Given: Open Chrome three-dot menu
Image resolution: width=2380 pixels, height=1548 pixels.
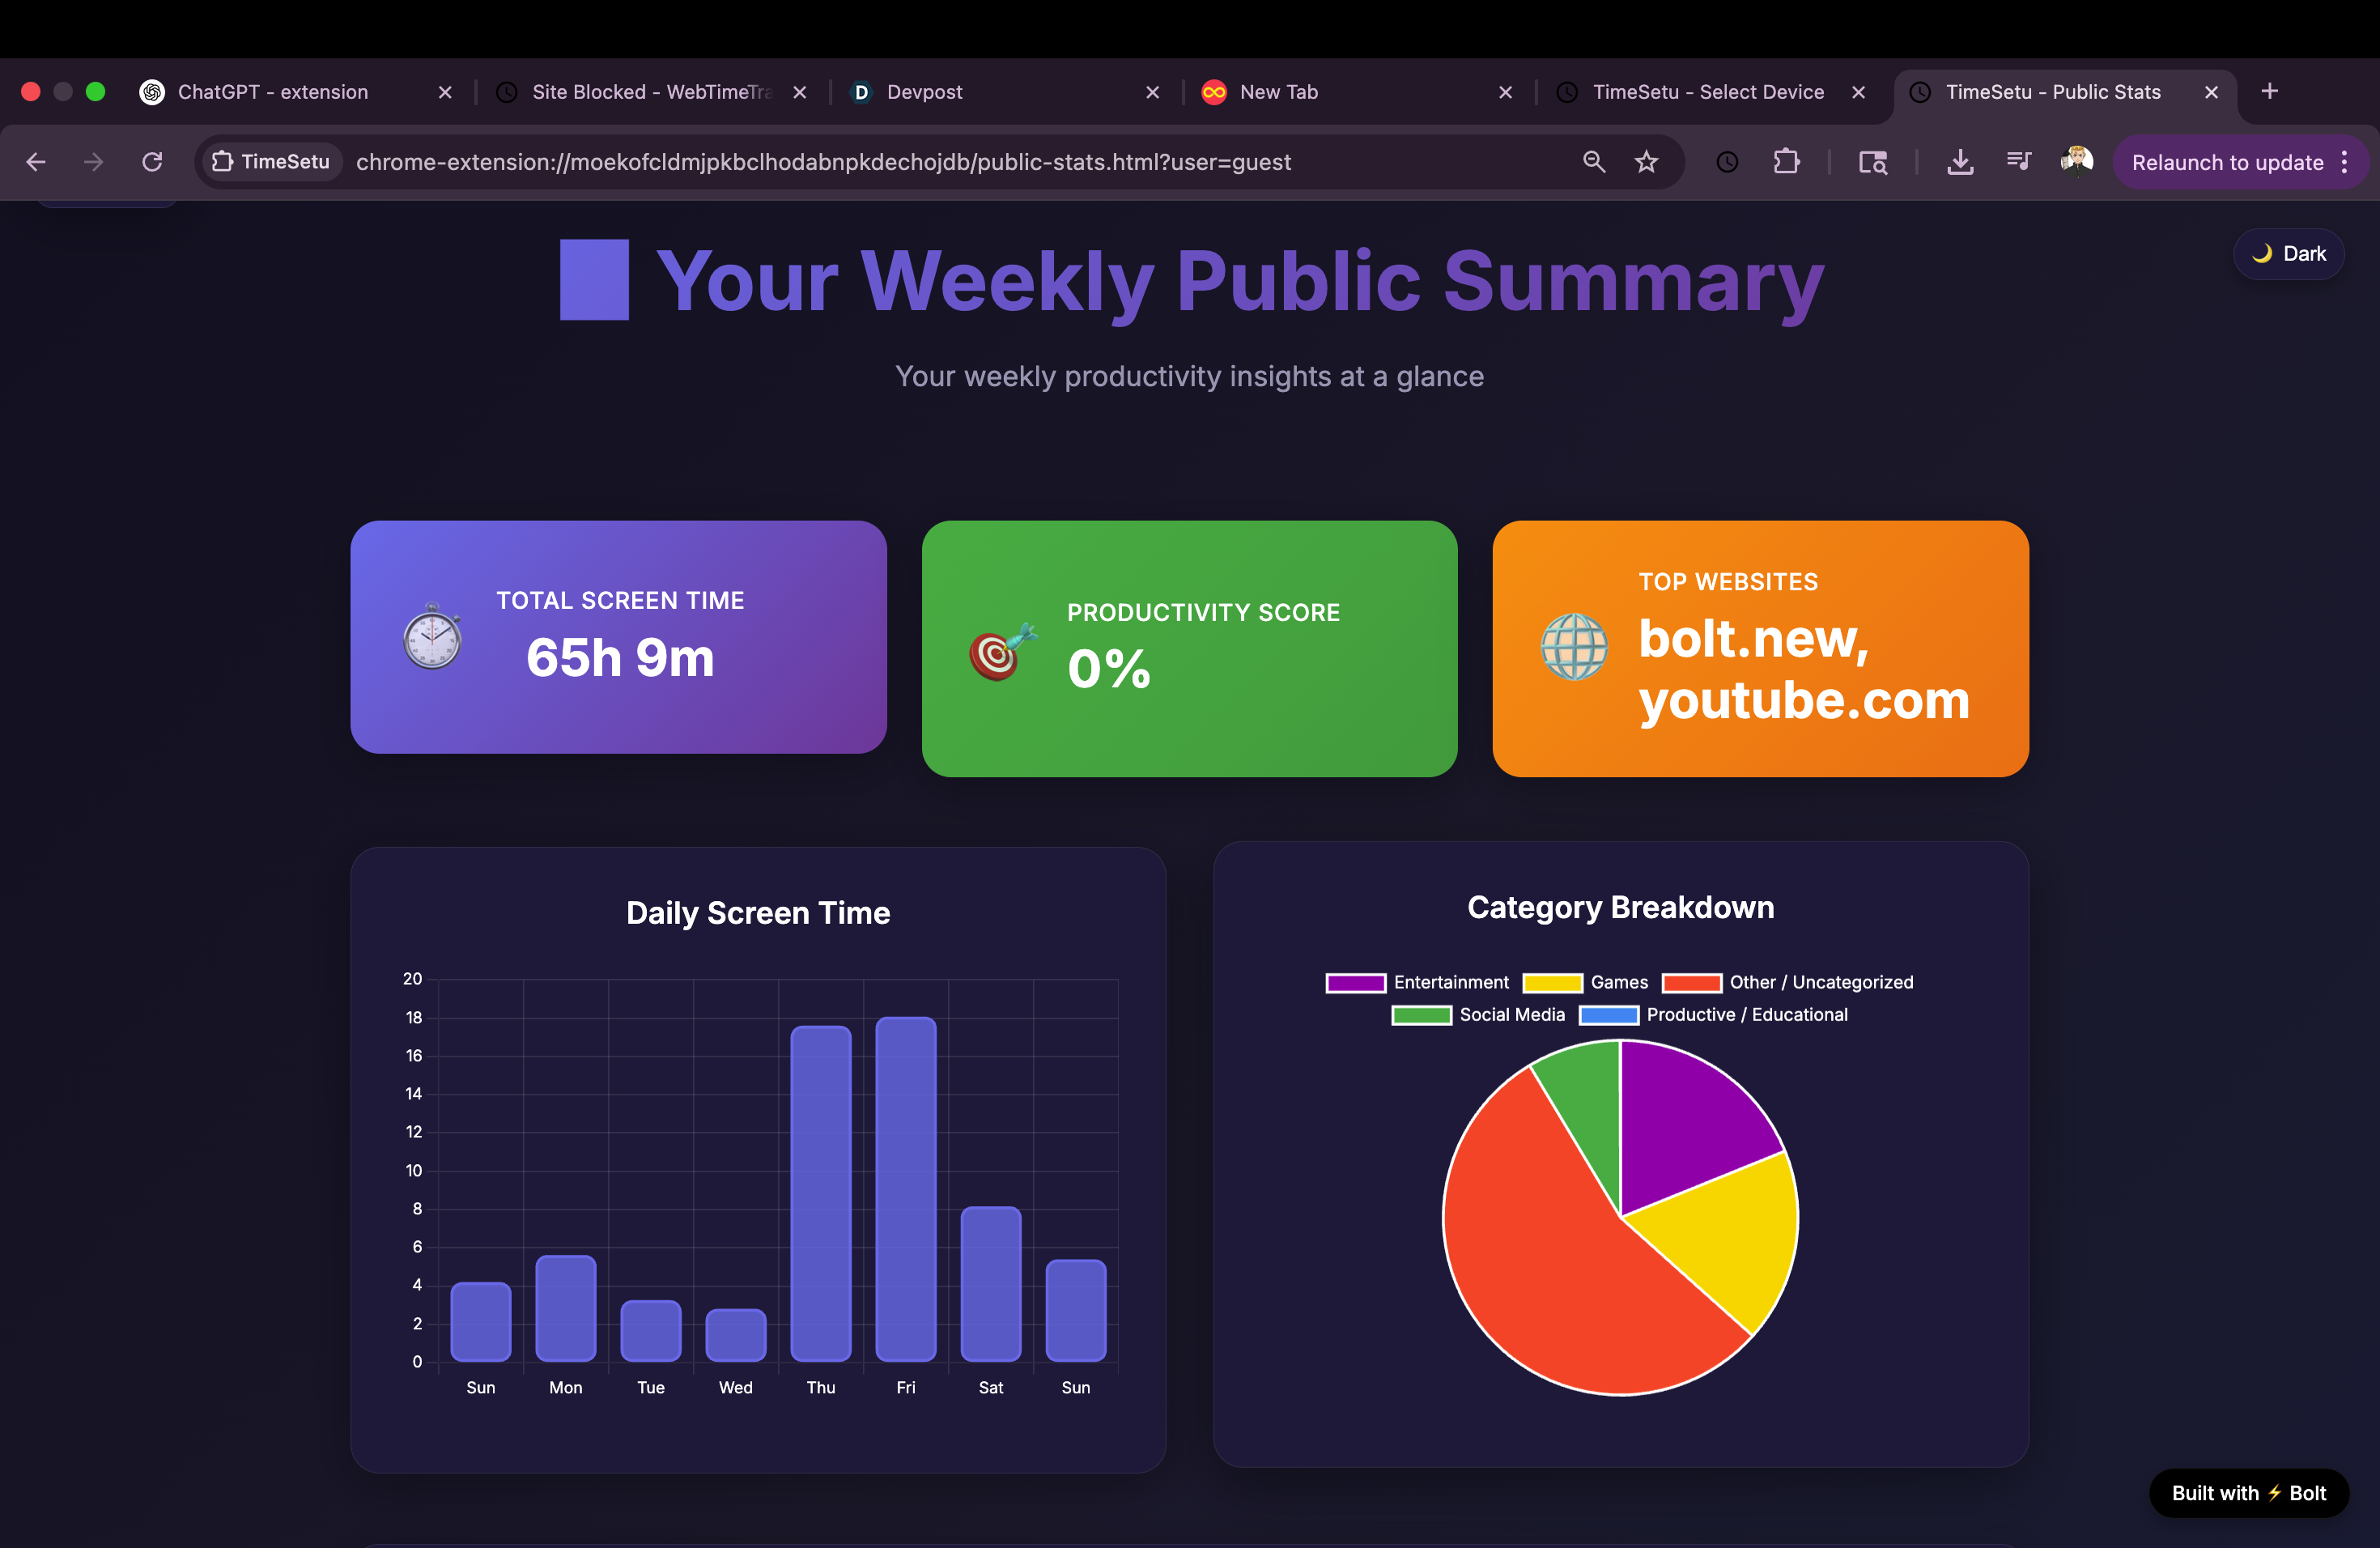Looking at the screenshot, I should pyautogui.click(x=2344, y=162).
